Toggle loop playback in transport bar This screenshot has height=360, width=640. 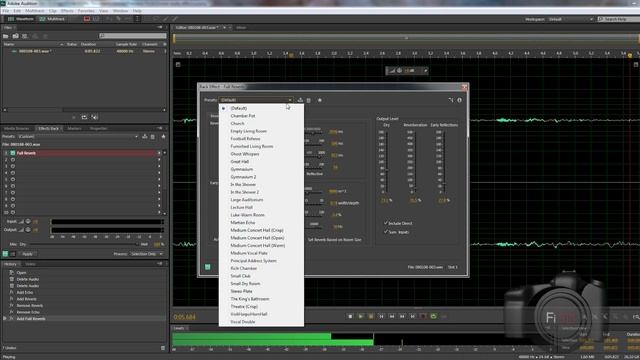433,316
